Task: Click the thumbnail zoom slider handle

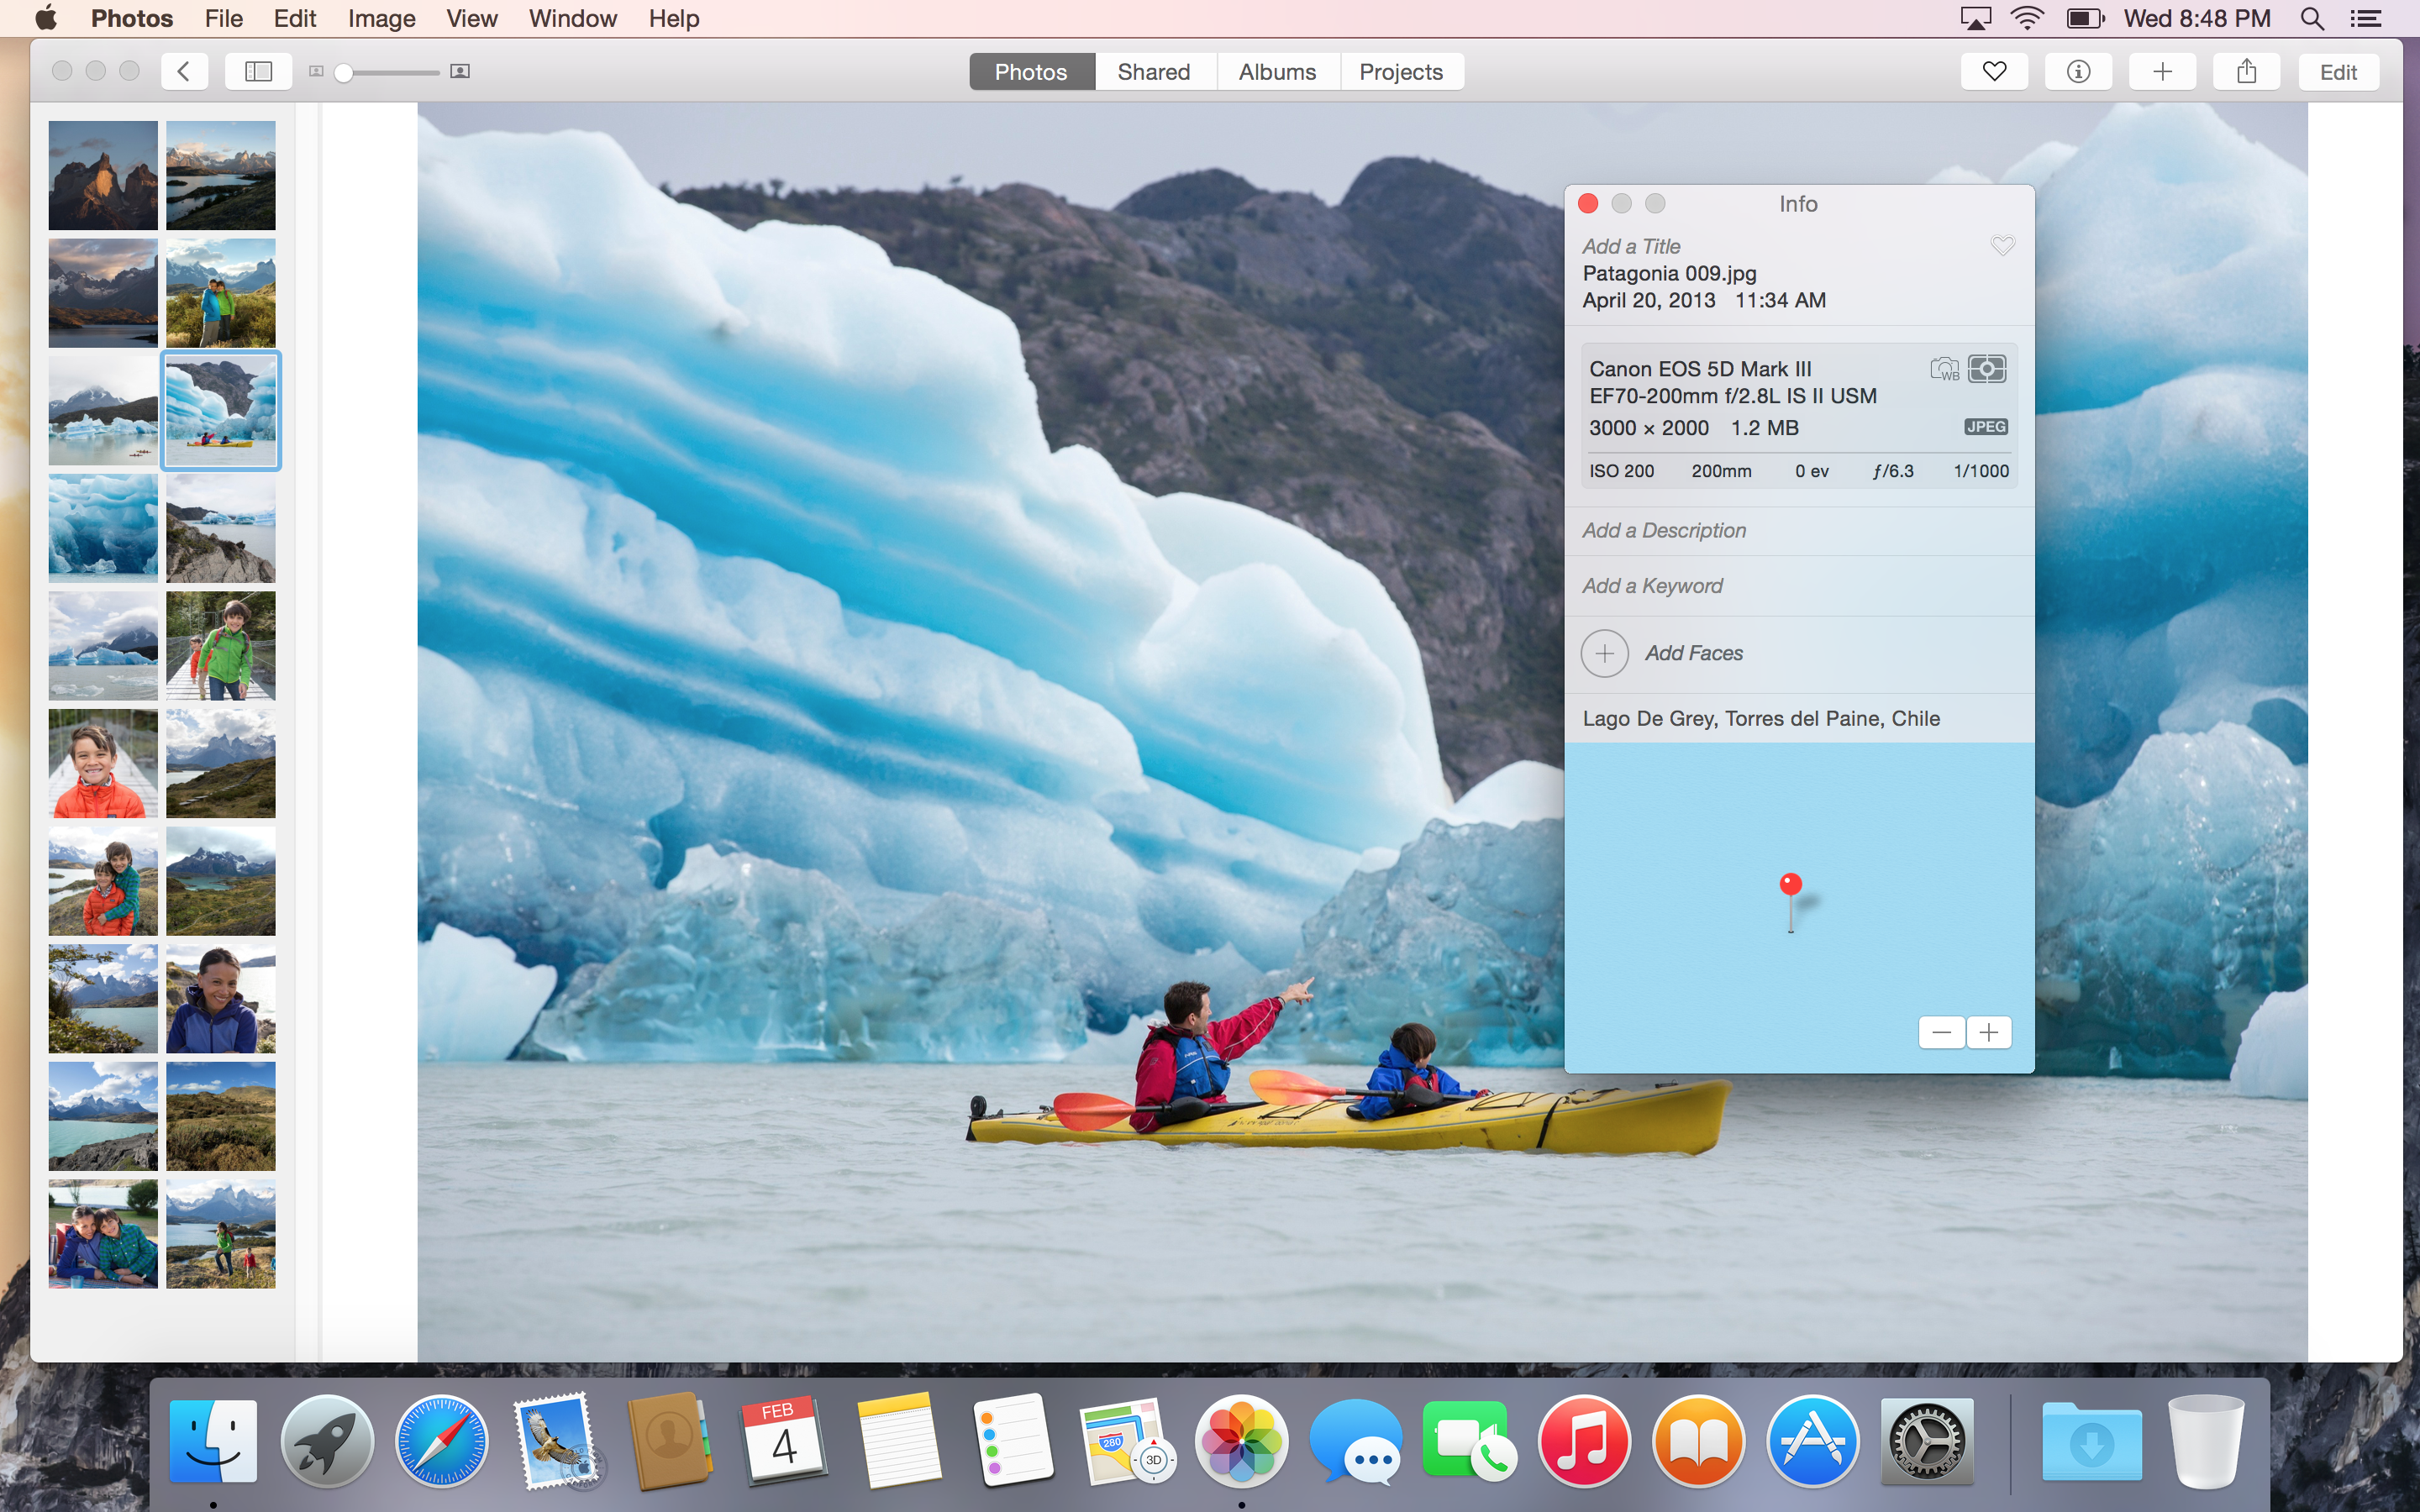Action: tap(344, 72)
